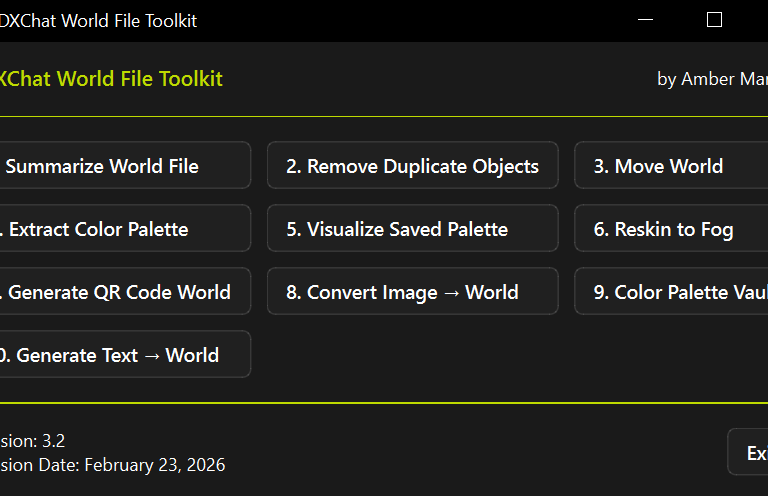Choose Reskin to Fog
Screen dimensions: 768x496
pyautogui.click(x=670, y=229)
